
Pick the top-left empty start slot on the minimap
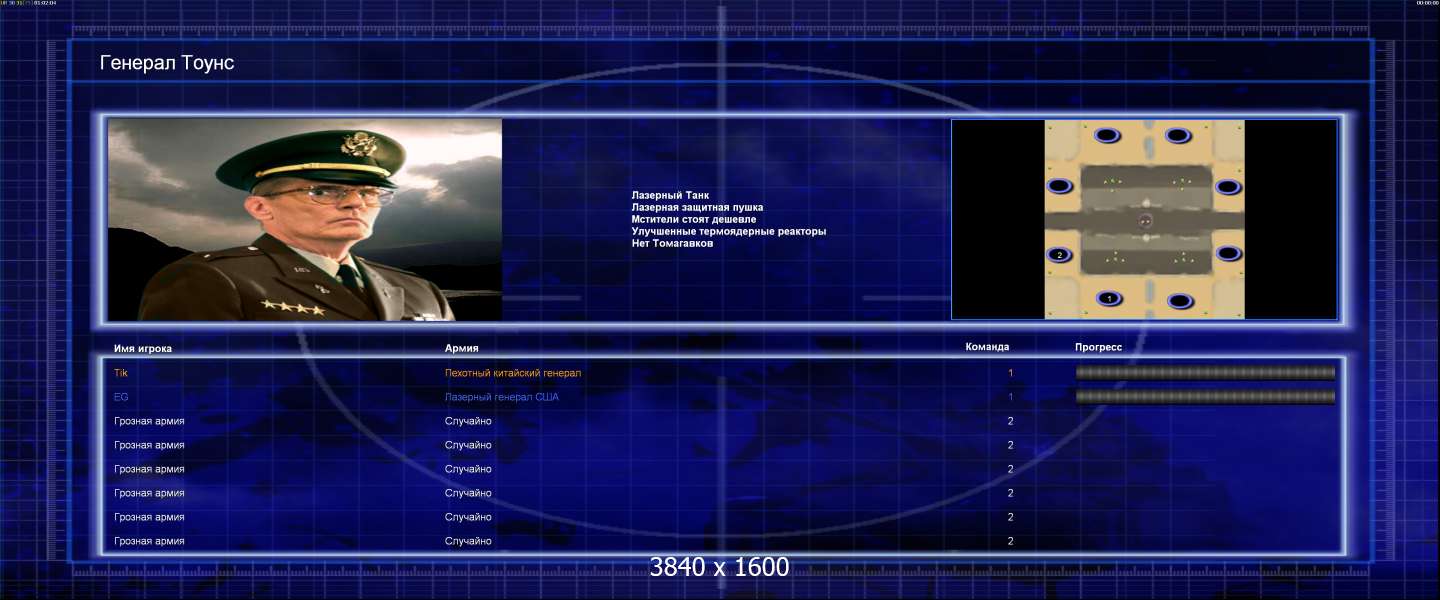1107,135
